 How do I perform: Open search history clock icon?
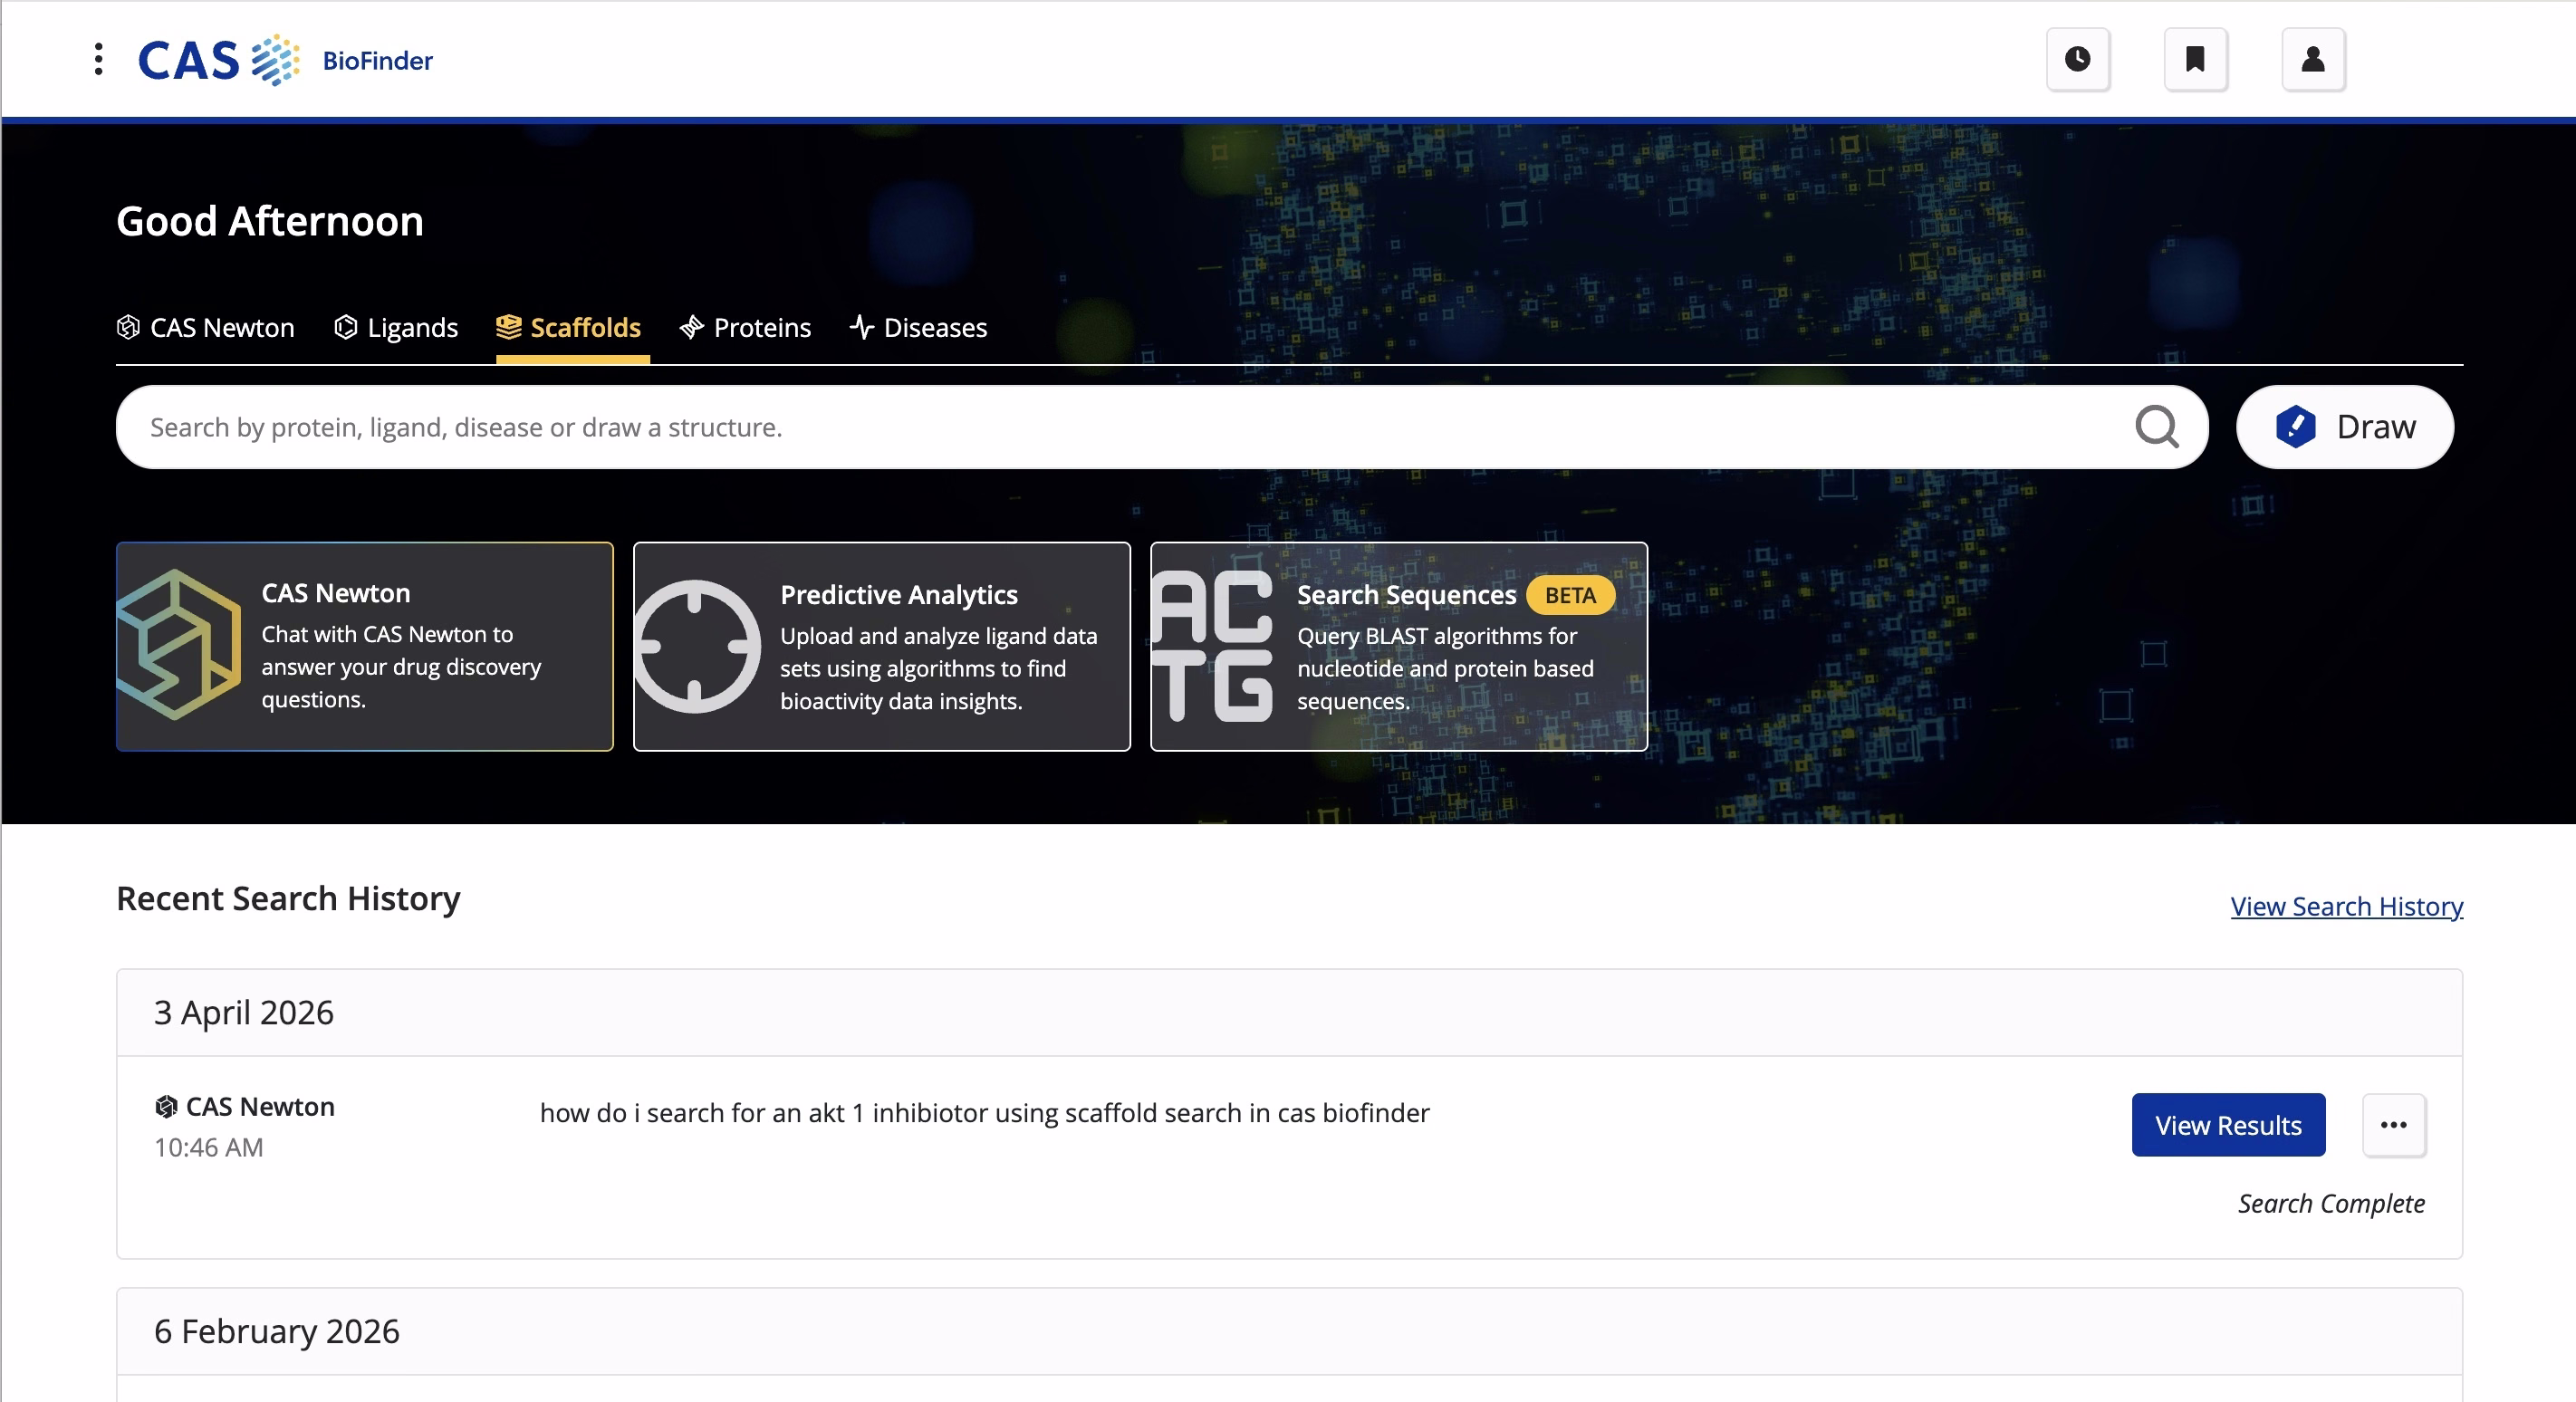coord(2078,59)
